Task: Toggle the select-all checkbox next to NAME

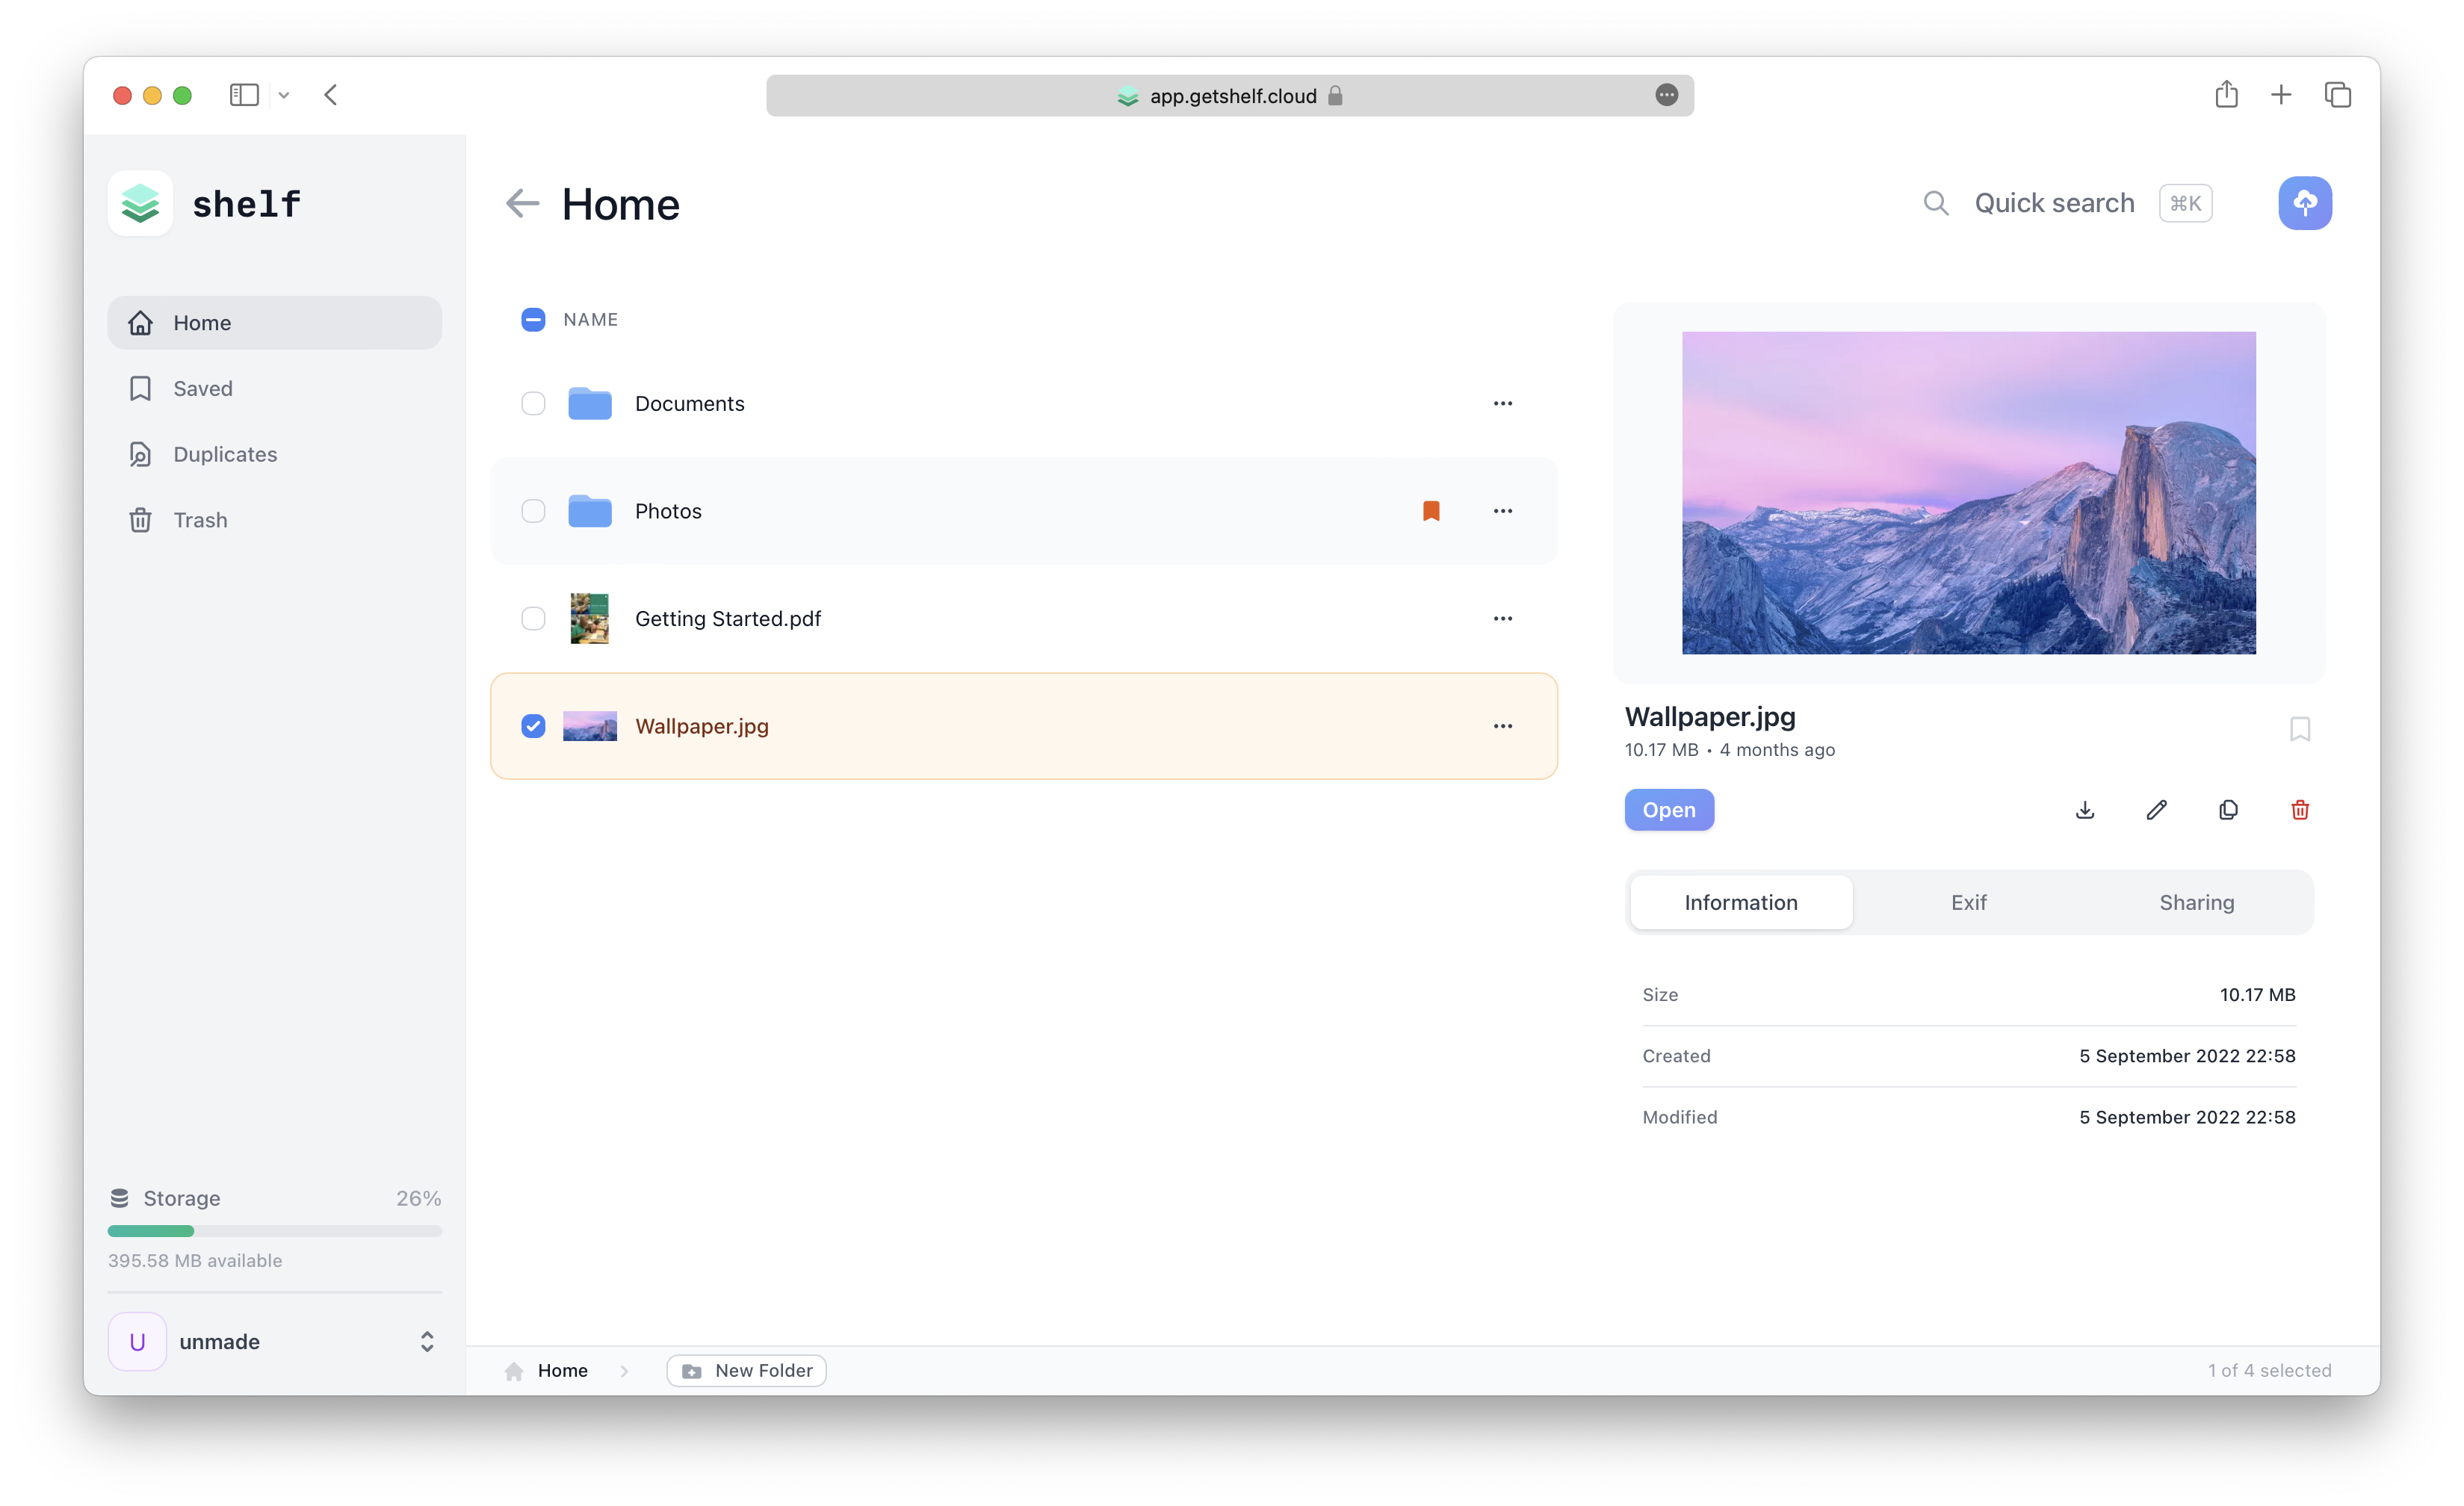Action: tap(533, 320)
